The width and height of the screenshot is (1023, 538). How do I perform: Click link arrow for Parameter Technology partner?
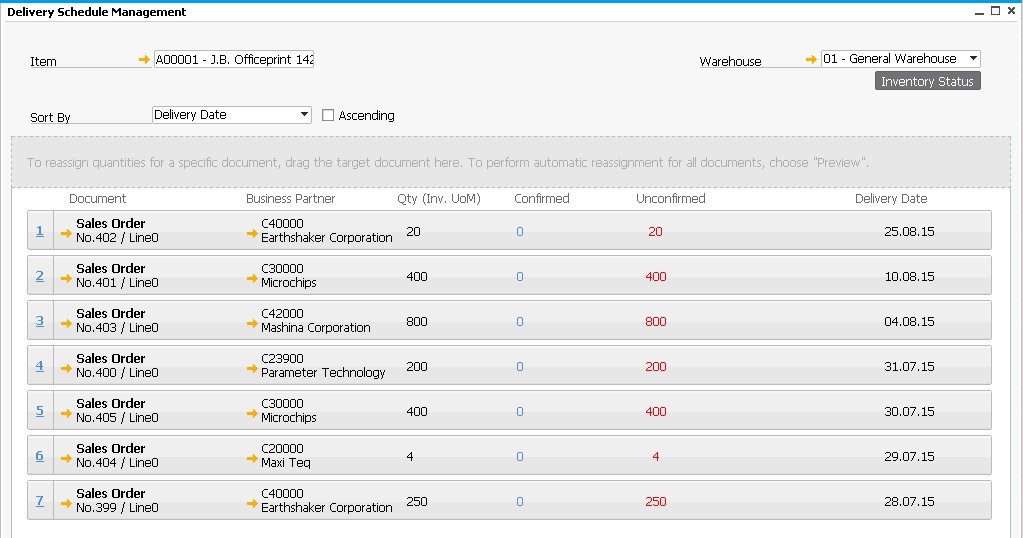[x=252, y=369]
